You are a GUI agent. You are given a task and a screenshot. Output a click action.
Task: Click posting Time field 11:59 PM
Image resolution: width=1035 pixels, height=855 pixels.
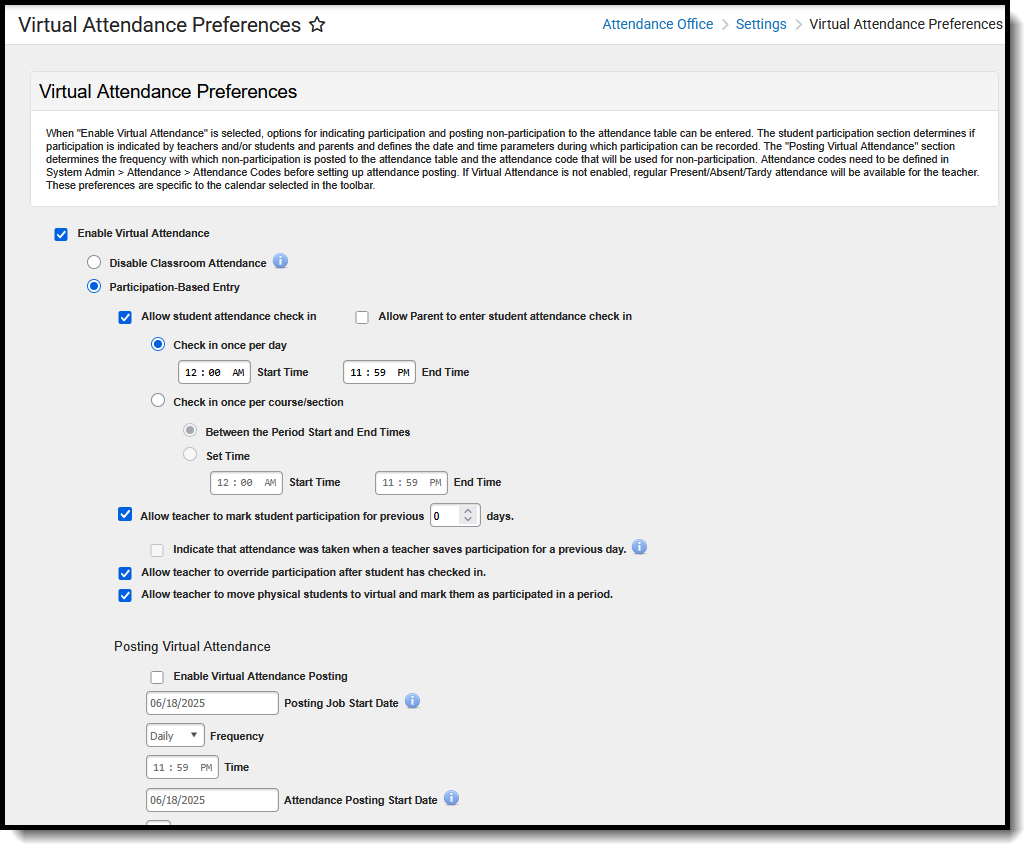click(182, 767)
